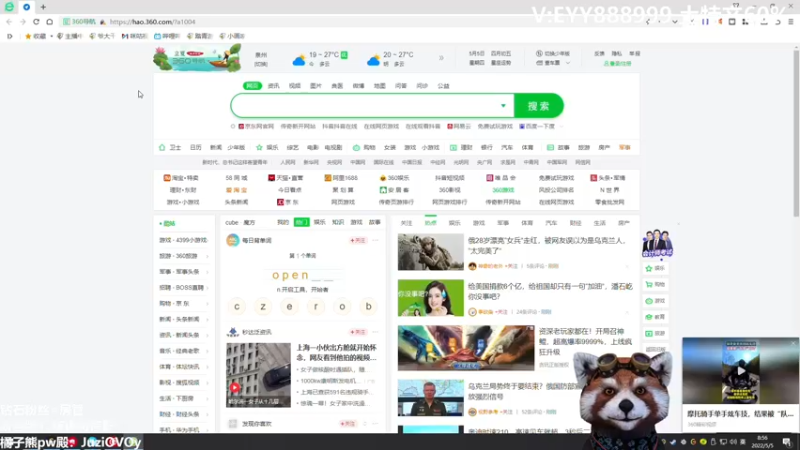Image resolution: width=800 pixels, height=450 pixels.
Task: Click the green star icon beside 娱乐 category
Action: click(259, 147)
